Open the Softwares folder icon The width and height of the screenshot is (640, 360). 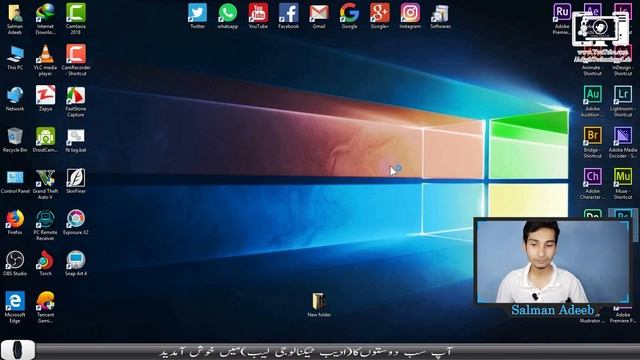point(440,13)
